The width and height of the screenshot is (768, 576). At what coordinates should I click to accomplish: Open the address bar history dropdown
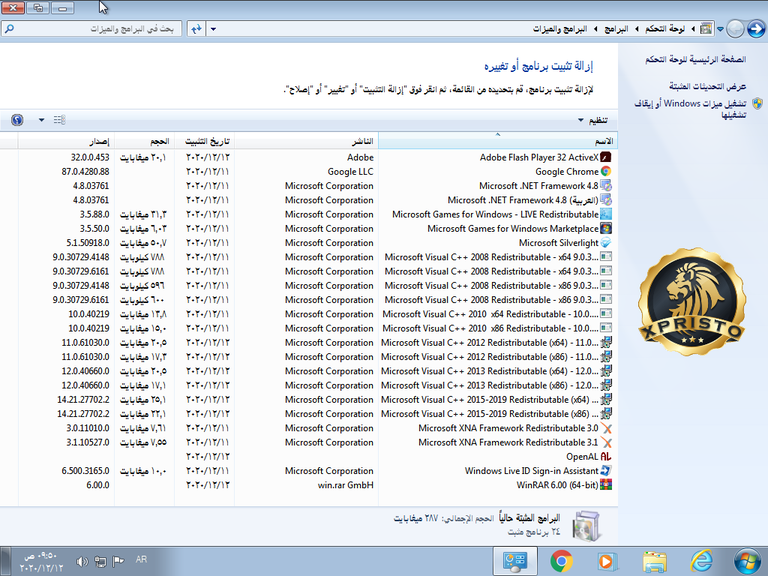click(213, 29)
